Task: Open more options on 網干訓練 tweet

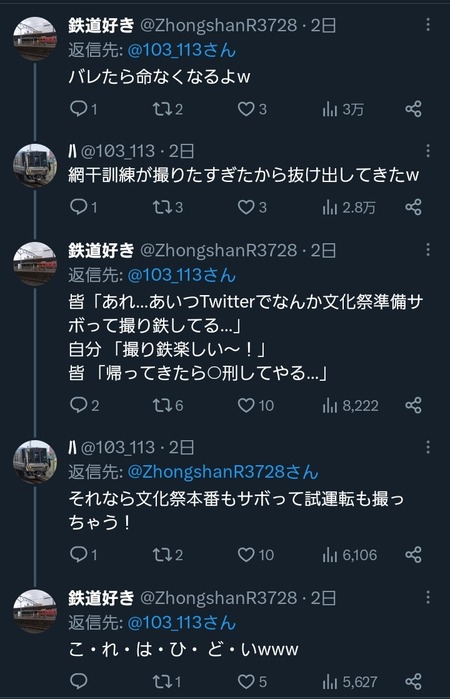Action: [428, 151]
